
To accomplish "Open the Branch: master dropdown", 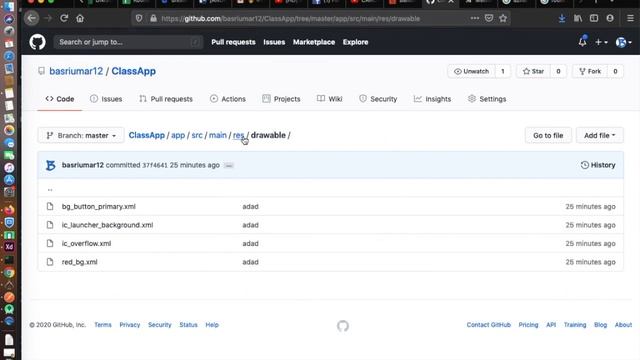I will pos(81,135).
